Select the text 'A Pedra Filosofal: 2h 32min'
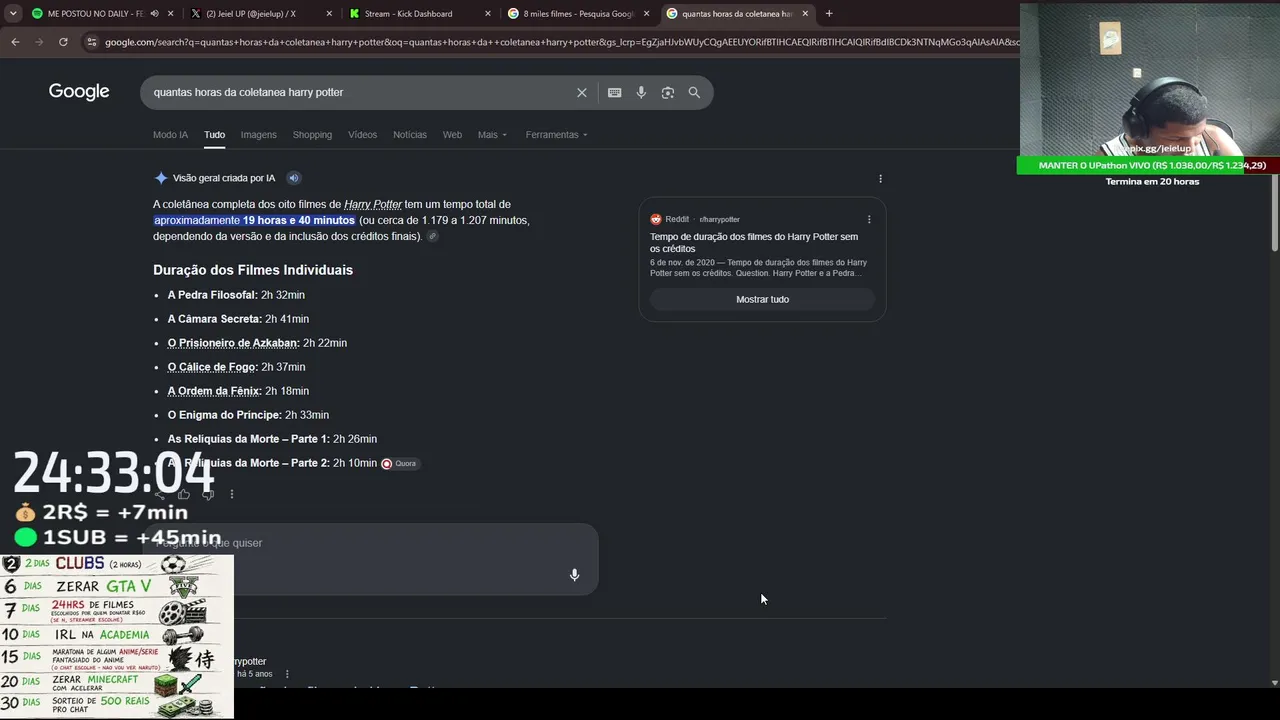 (x=236, y=295)
